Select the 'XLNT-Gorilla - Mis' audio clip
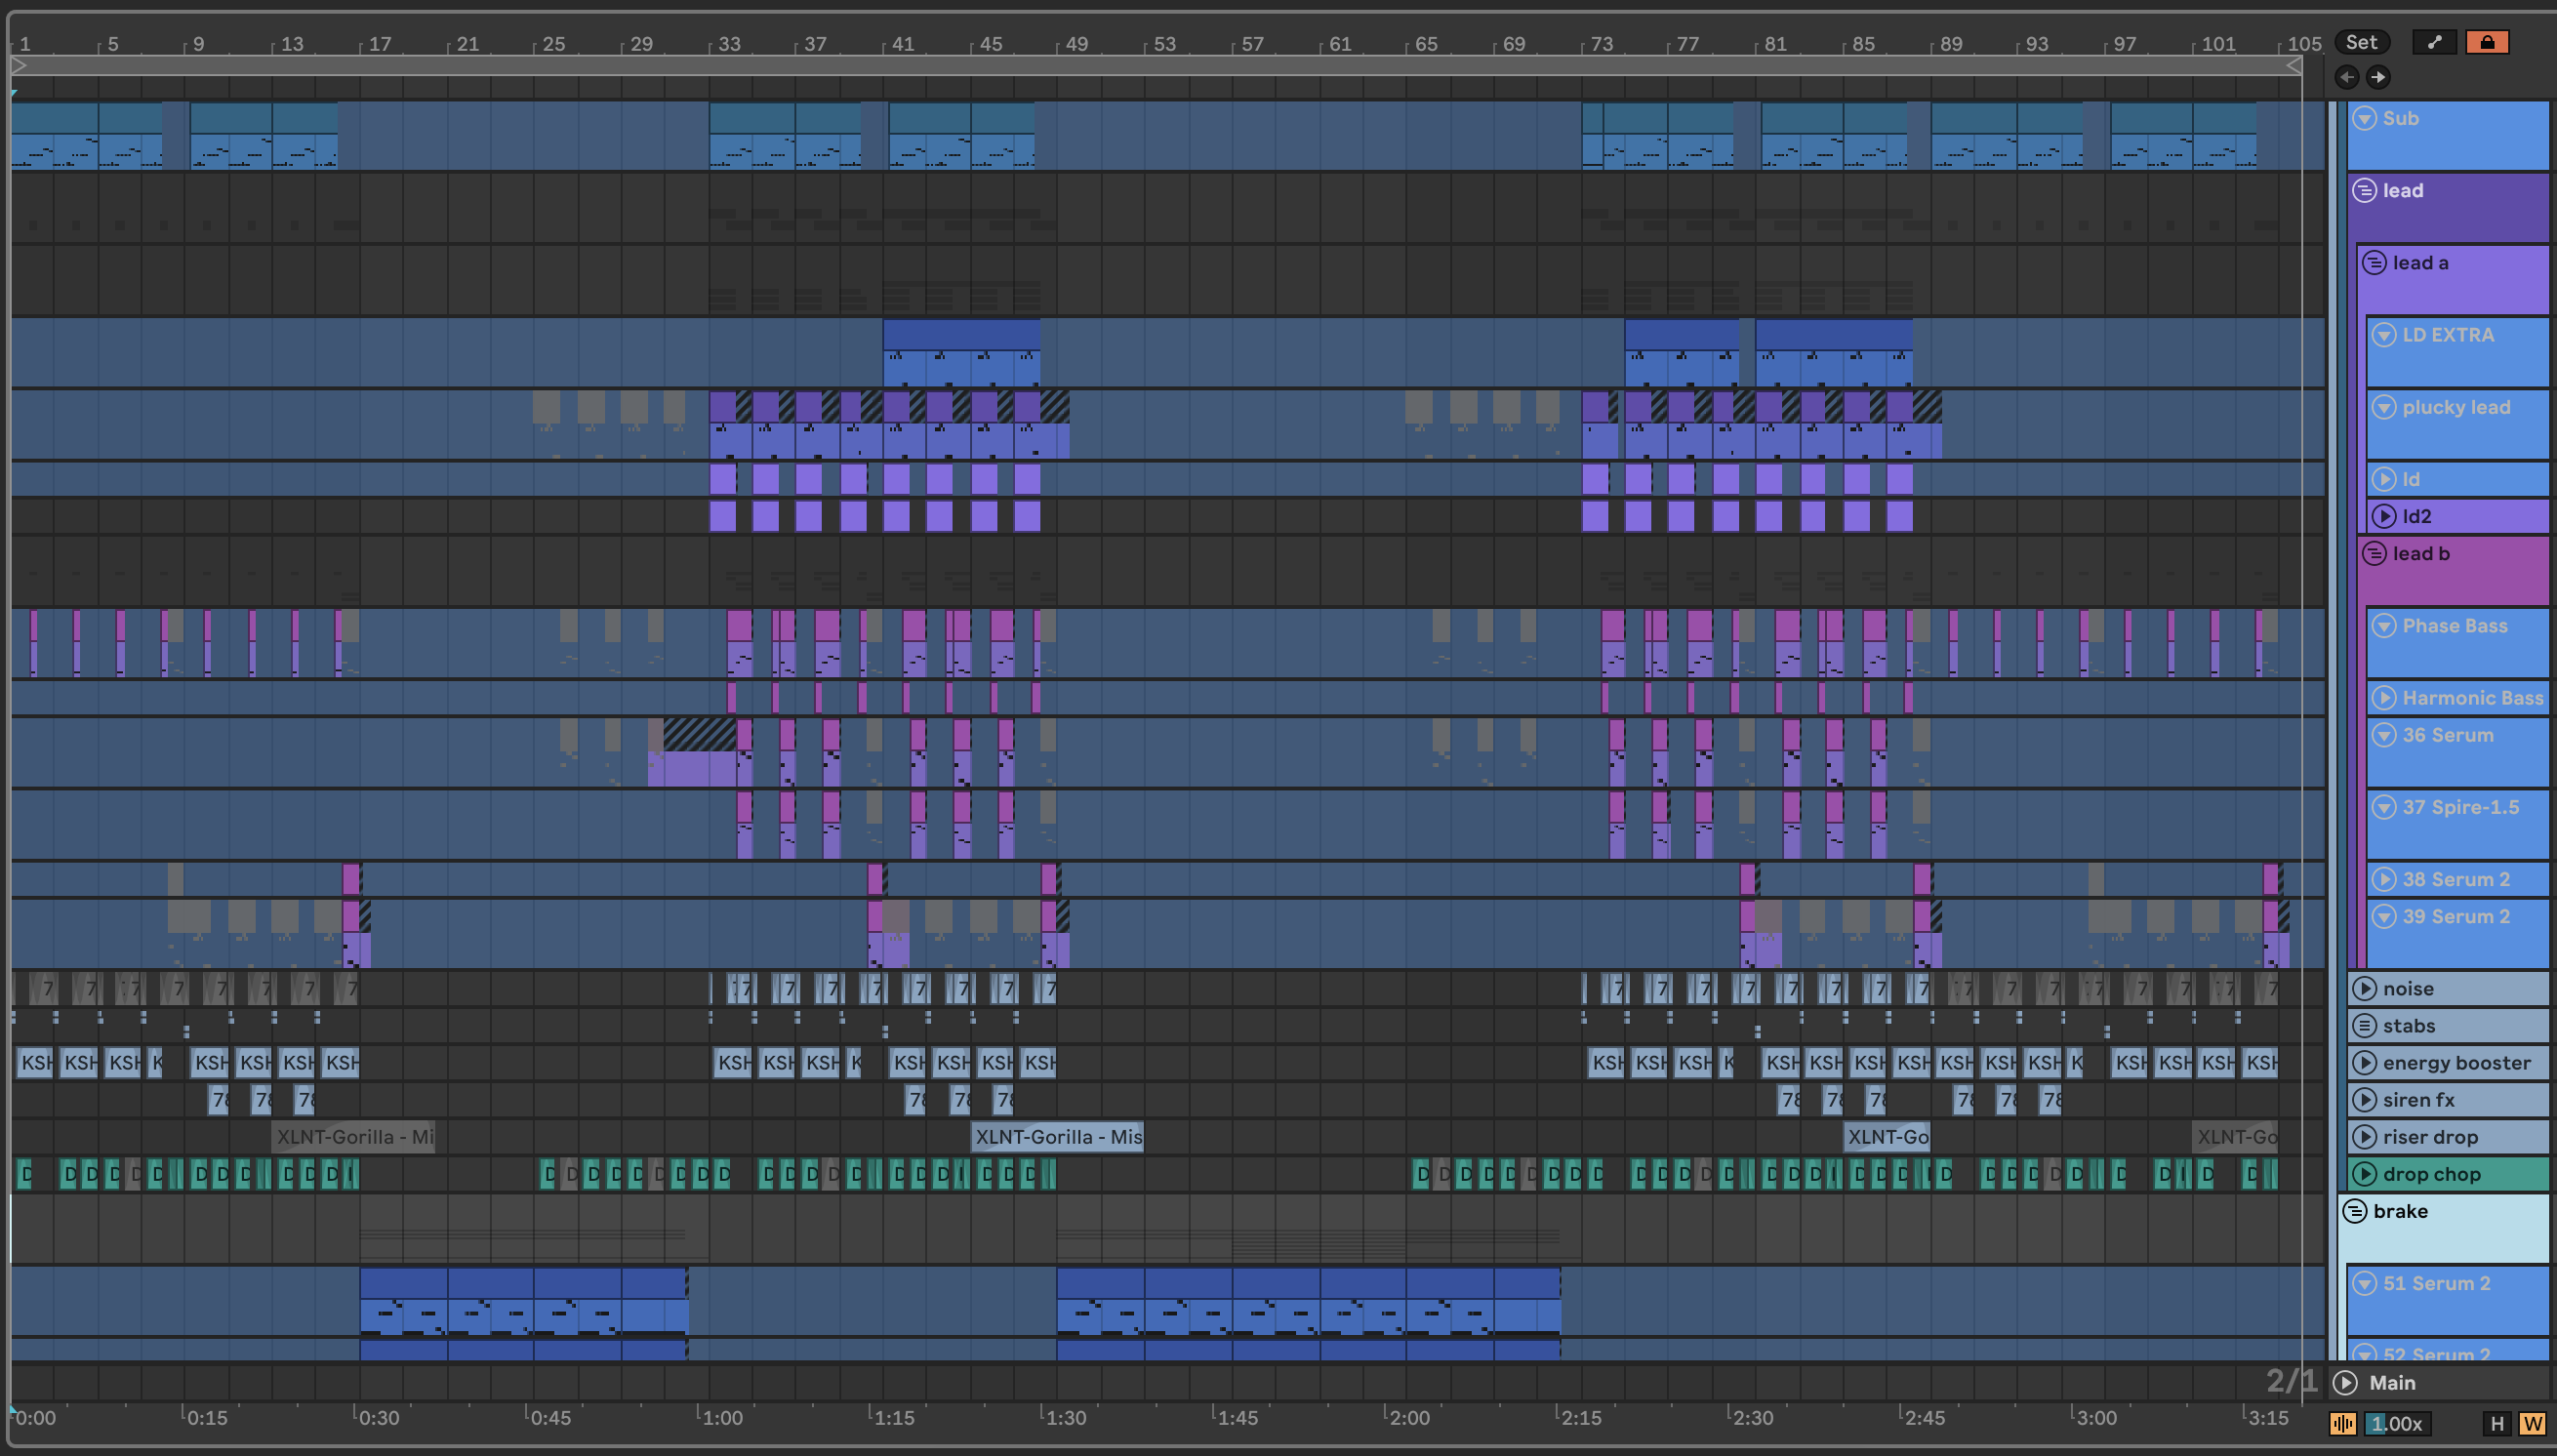2557x1456 pixels. pos(1057,1137)
